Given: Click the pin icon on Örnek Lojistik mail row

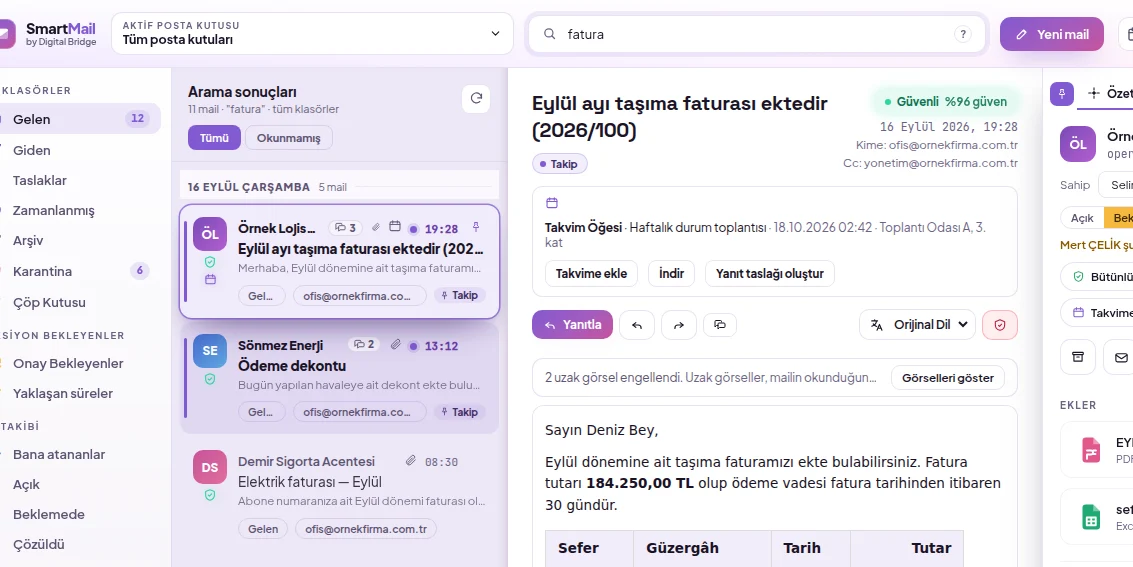Looking at the screenshot, I should 475,228.
